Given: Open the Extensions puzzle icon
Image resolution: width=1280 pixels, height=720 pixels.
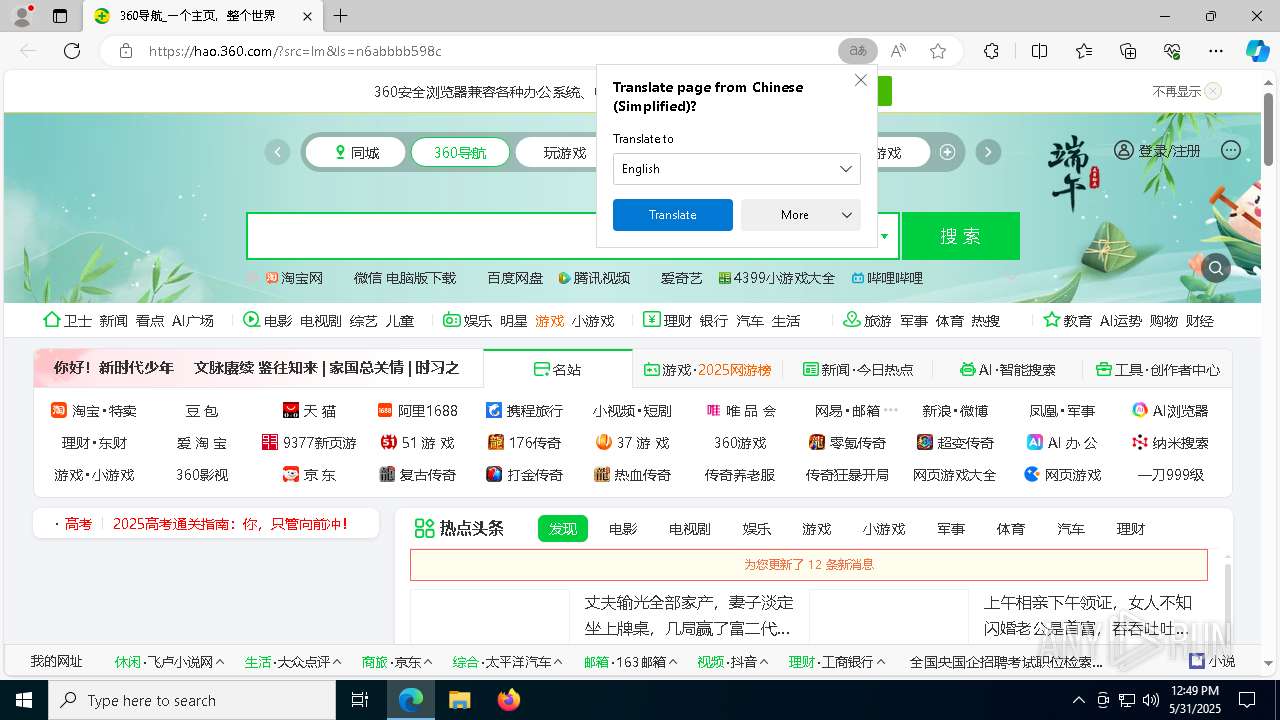Looking at the screenshot, I should [991, 51].
